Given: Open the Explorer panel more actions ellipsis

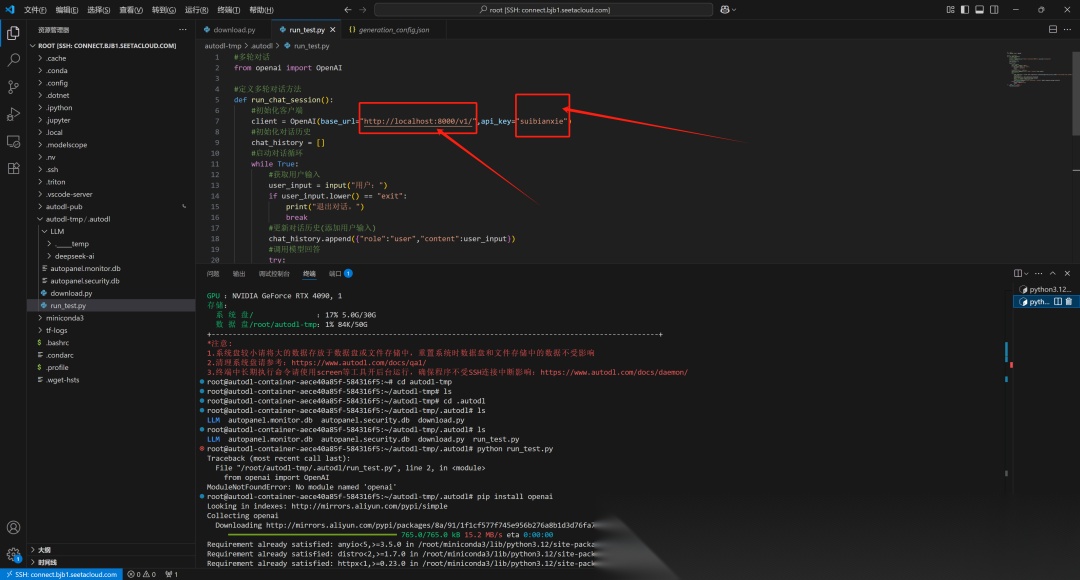Looking at the screenshot, I should 183,30.
